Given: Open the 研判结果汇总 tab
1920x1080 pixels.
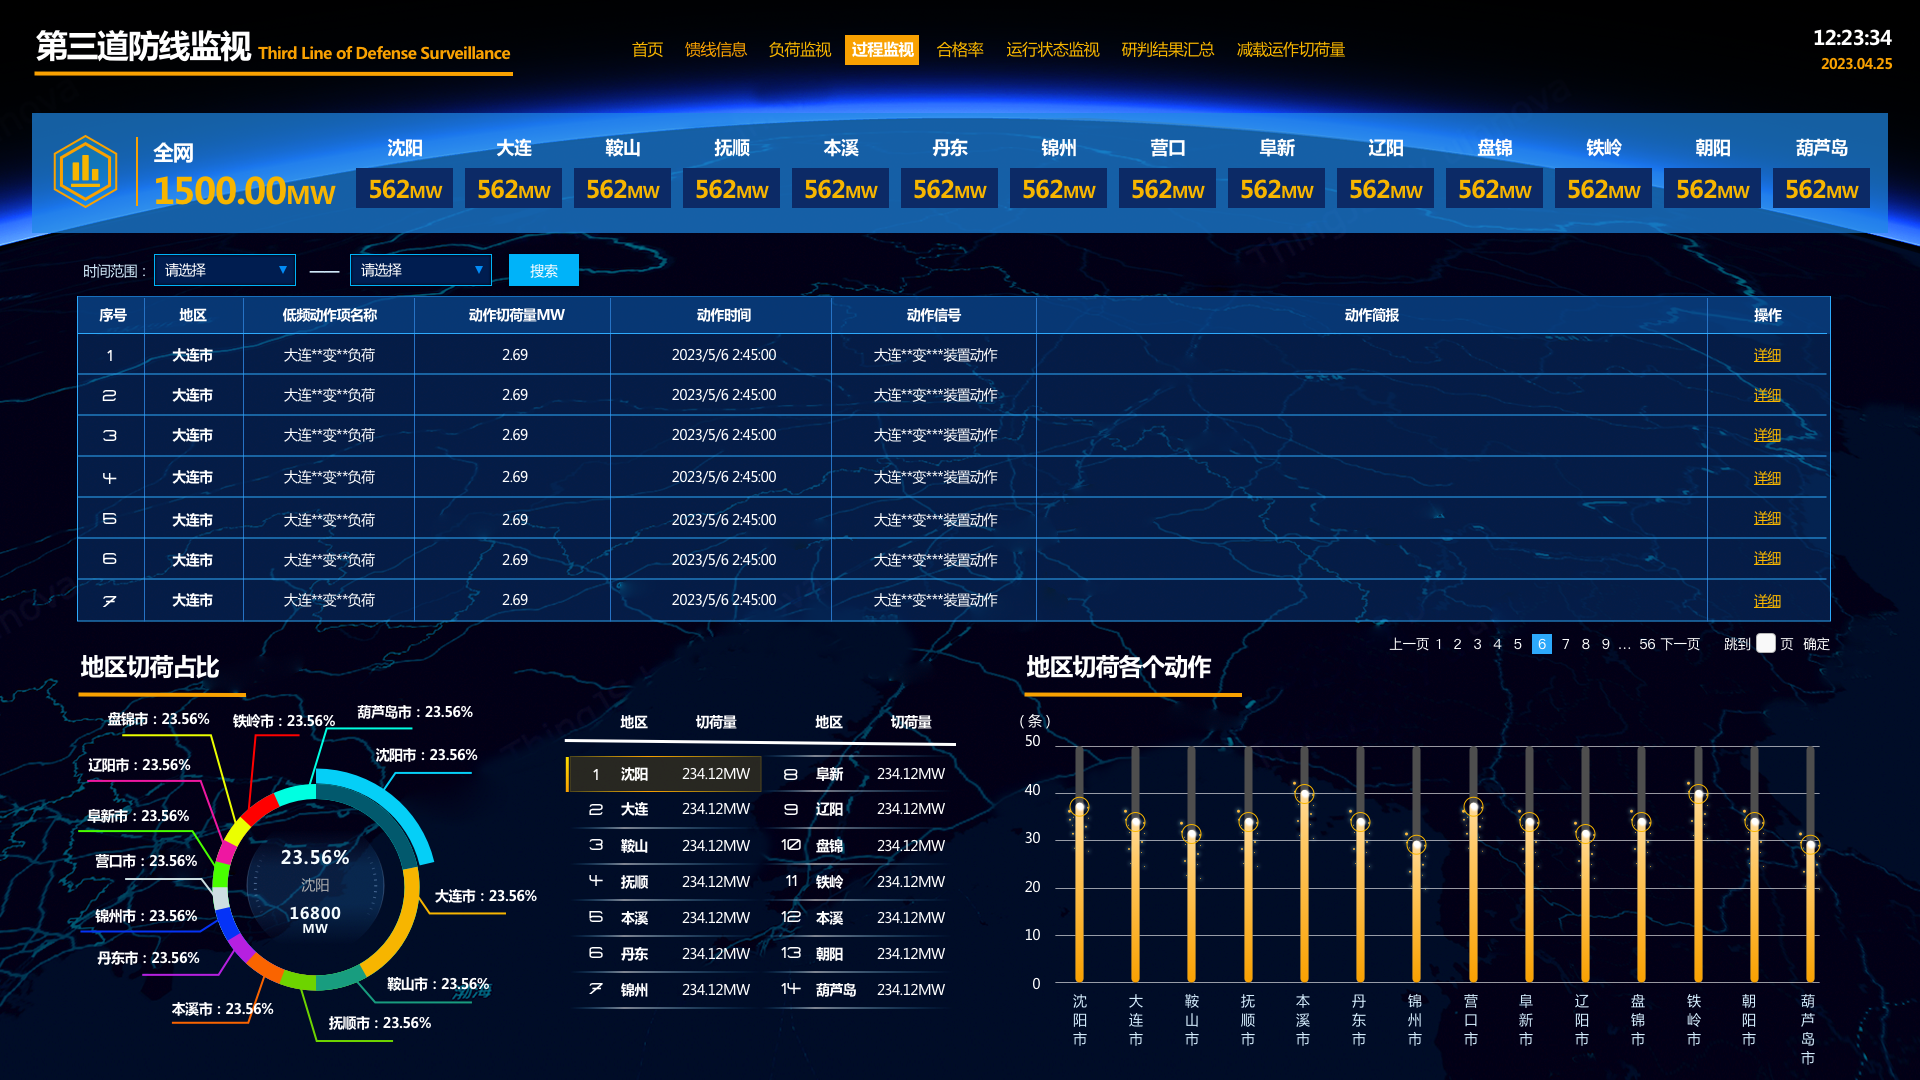Looking at the screenshot, I should (x=1167, y=50).
